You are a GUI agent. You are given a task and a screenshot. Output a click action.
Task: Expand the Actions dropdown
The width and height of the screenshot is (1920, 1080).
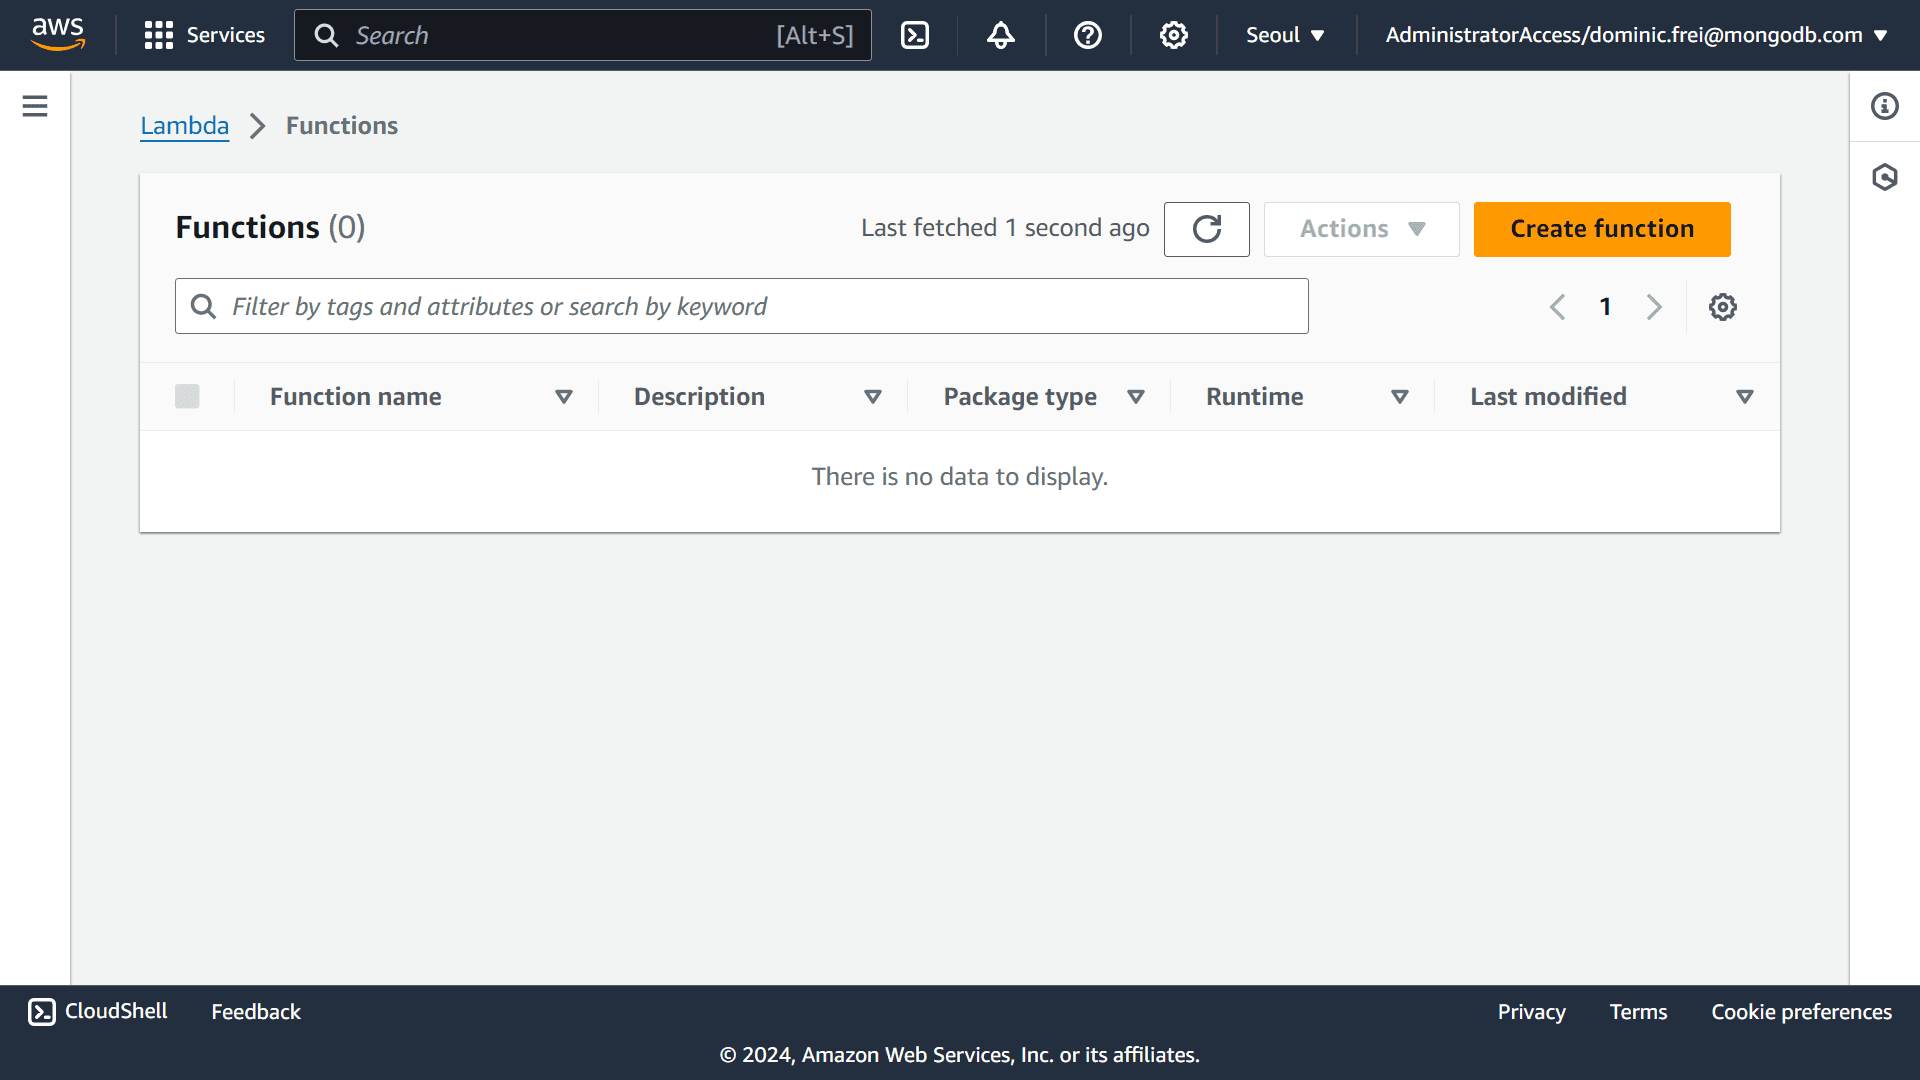click(1361, 229)
